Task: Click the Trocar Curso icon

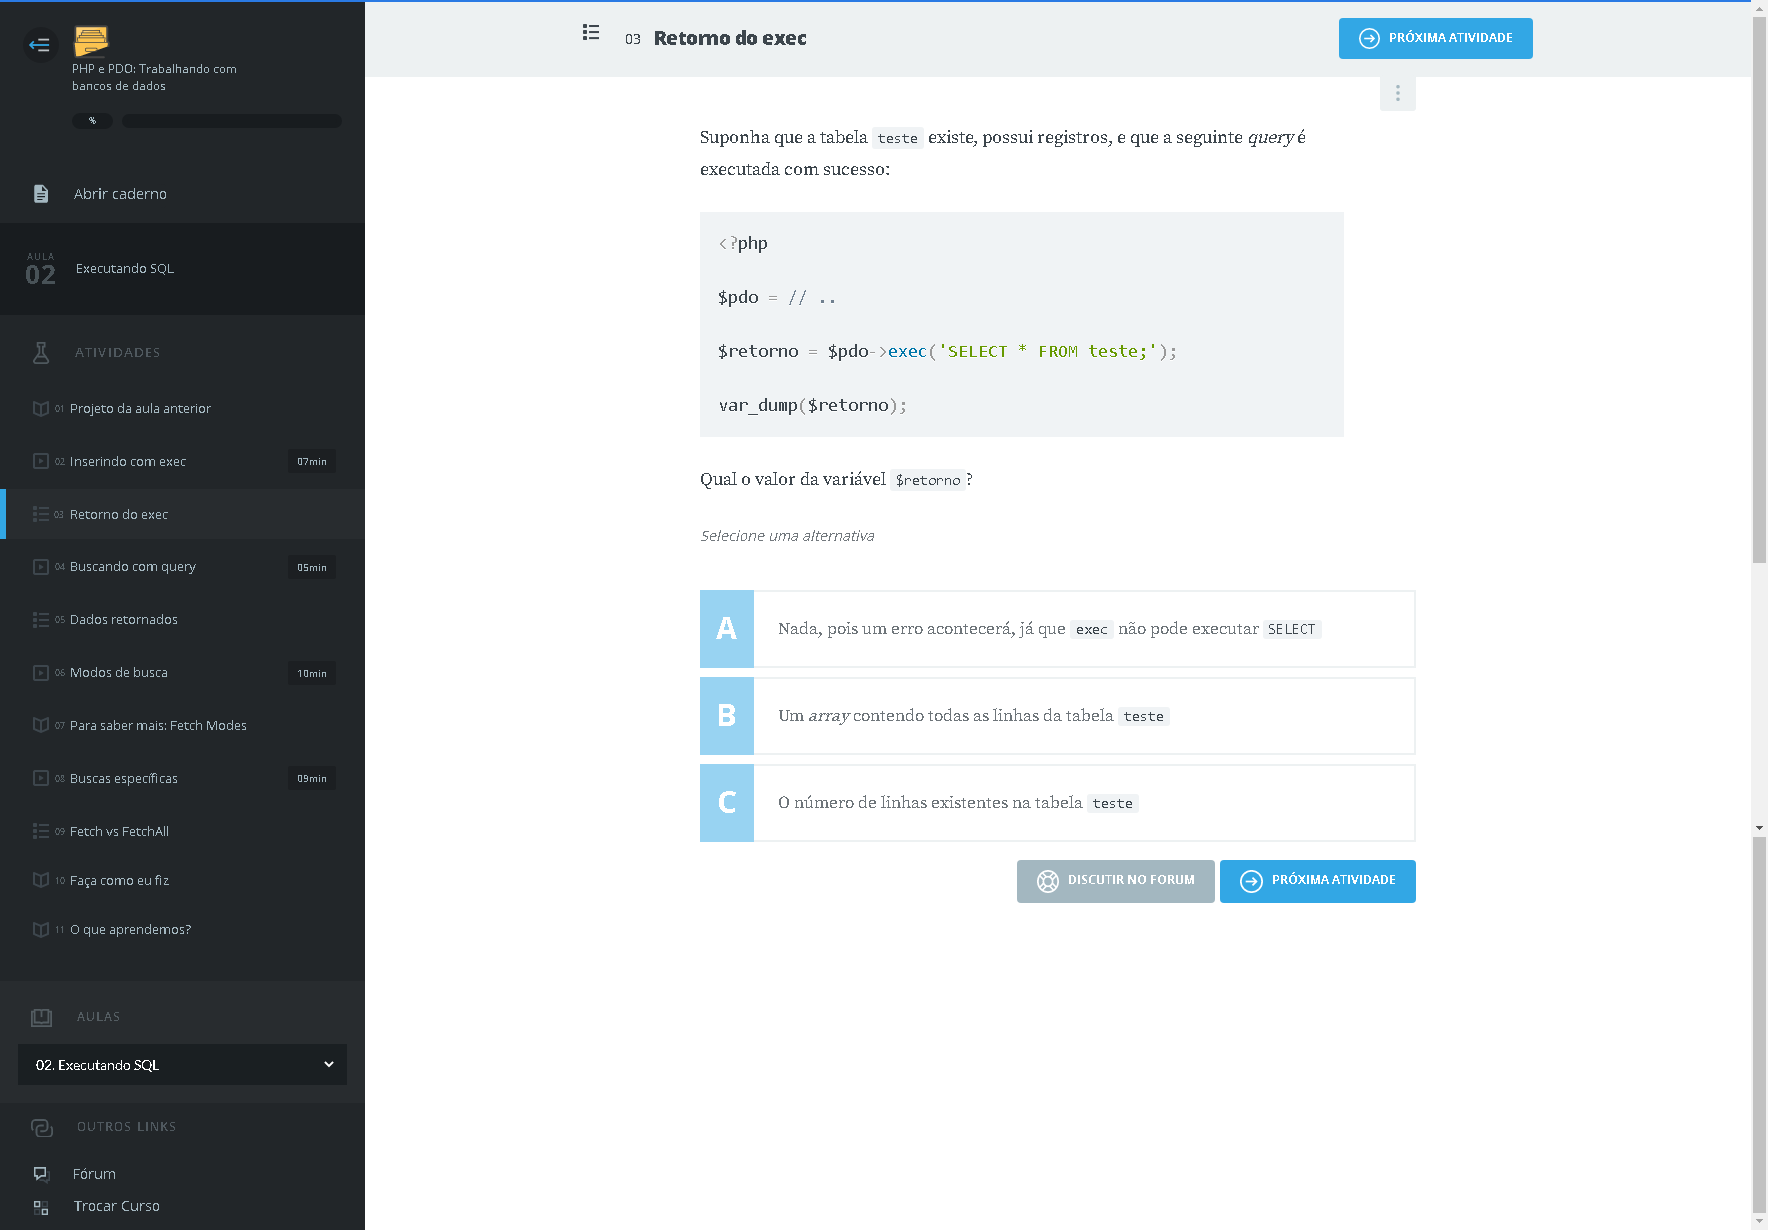Action: 41,1207
